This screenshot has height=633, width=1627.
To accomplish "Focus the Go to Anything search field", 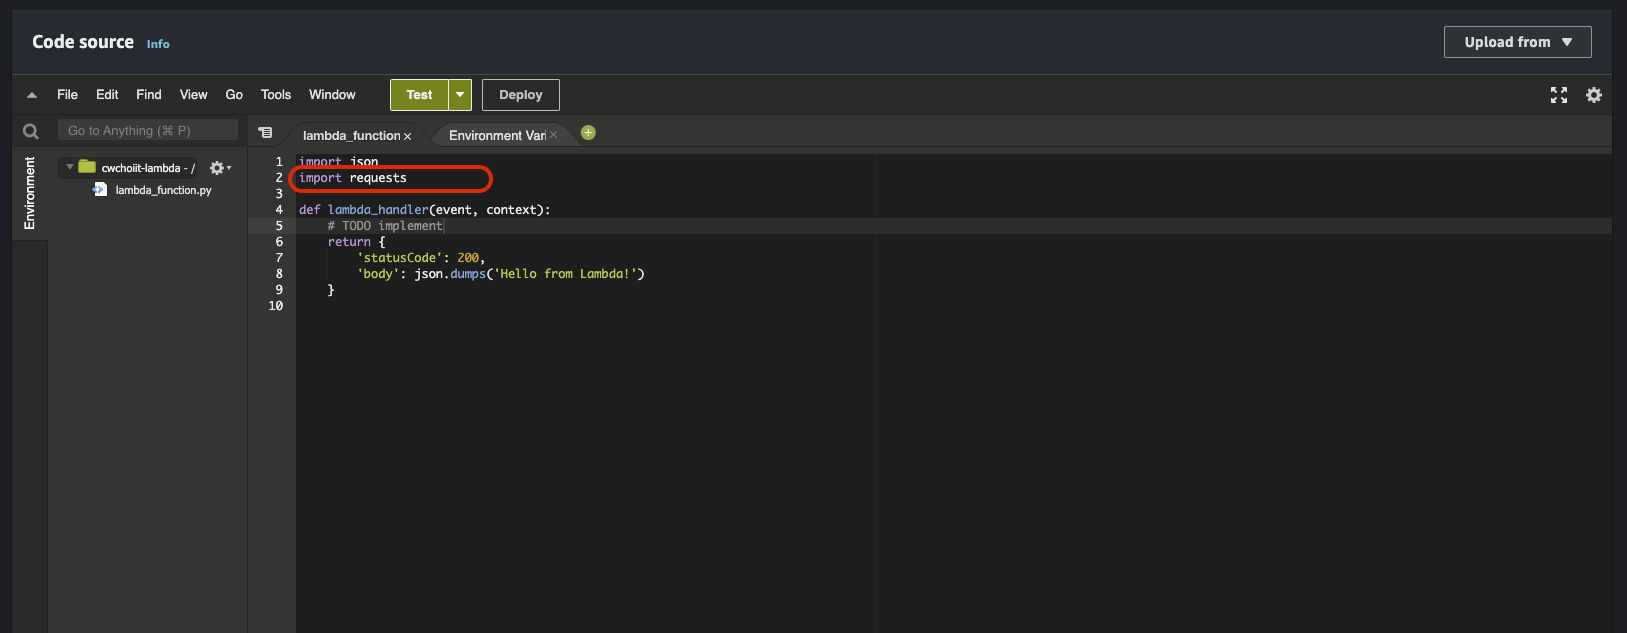I will [148, 131].
